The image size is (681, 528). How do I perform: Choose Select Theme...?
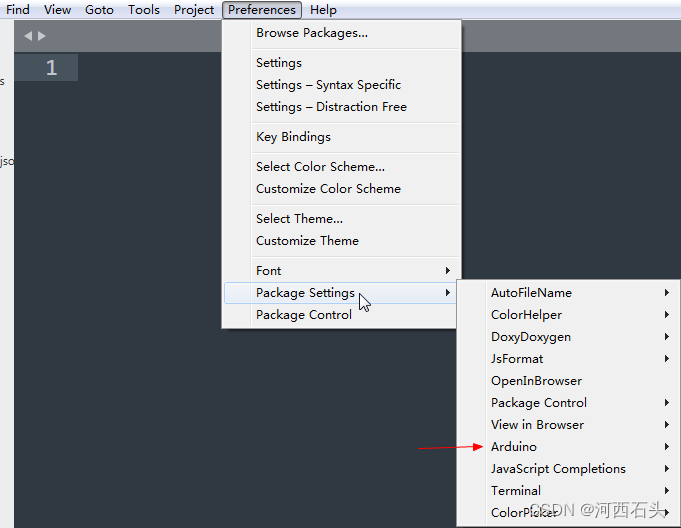(341, 219)
